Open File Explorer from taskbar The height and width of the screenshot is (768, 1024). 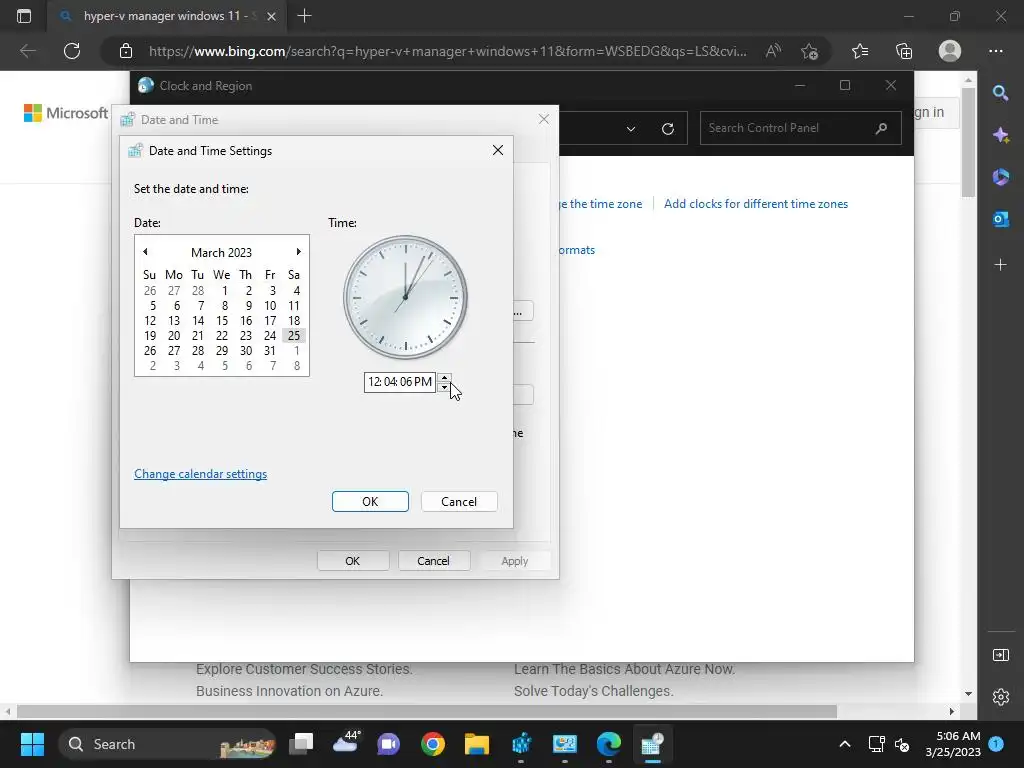[477, 744]
